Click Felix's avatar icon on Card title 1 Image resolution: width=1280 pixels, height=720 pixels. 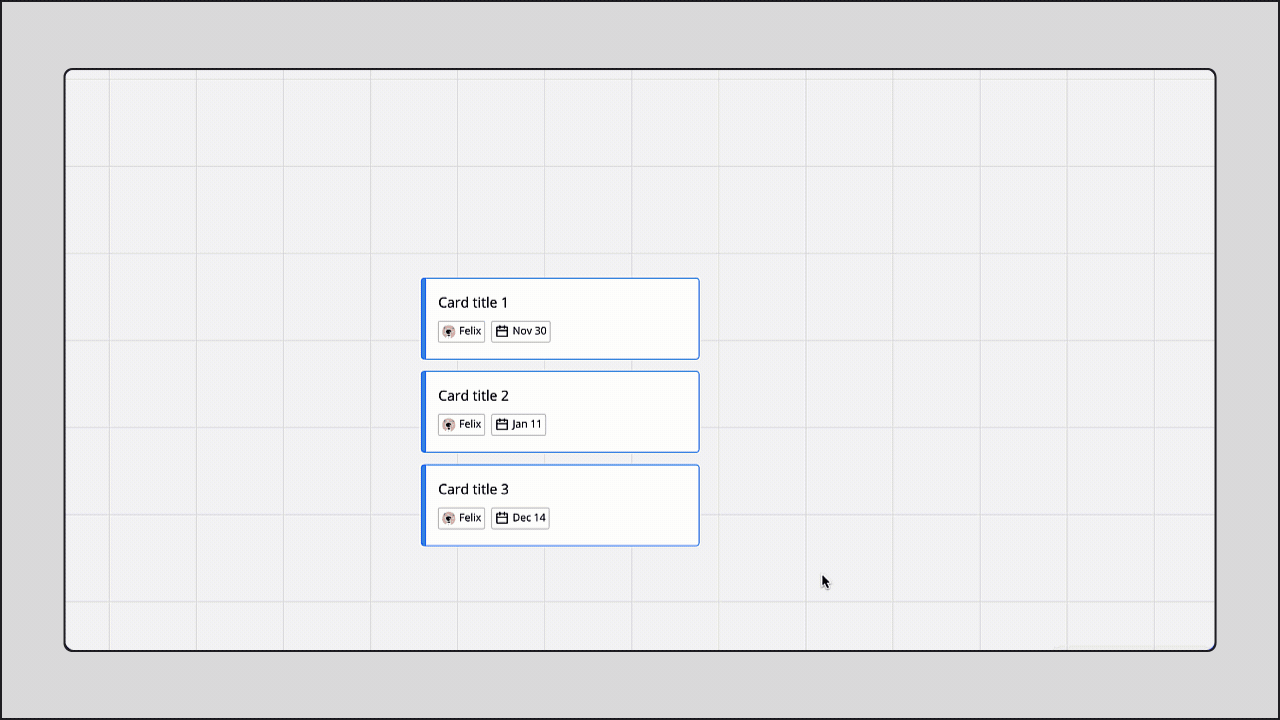pos(449,332)
